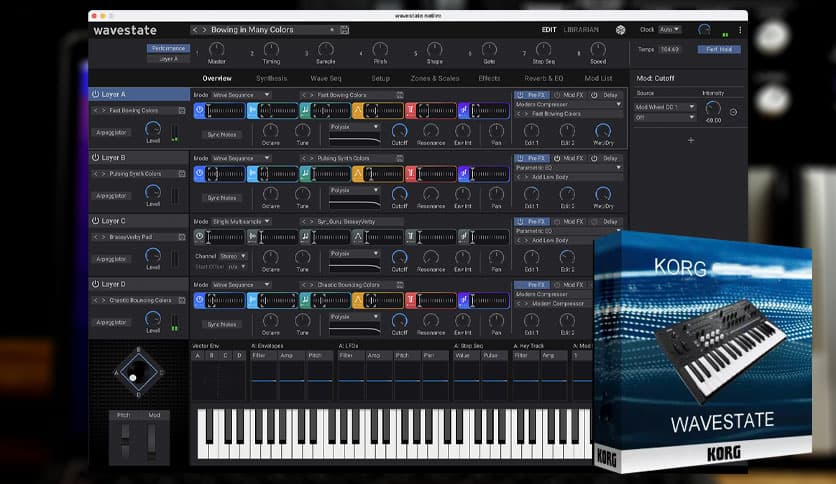Click the vector joystick diamond pad

coord(138,372)
